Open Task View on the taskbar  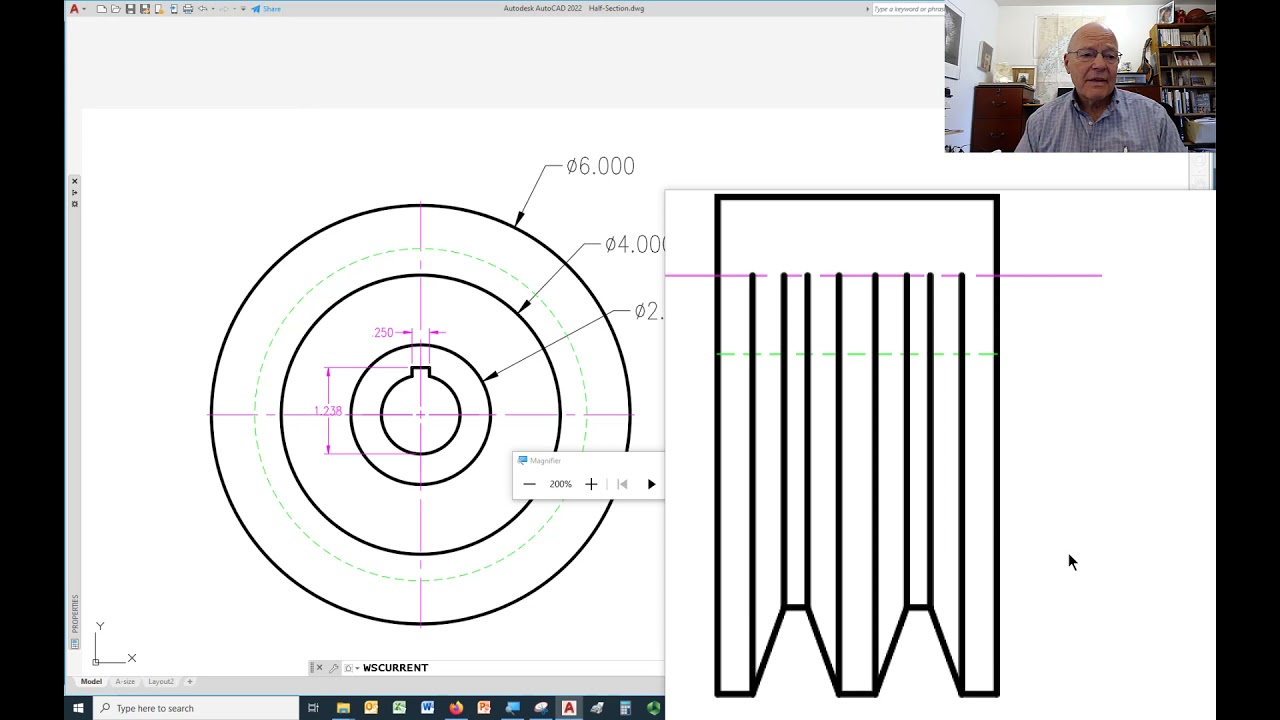(x=313, y=708)
